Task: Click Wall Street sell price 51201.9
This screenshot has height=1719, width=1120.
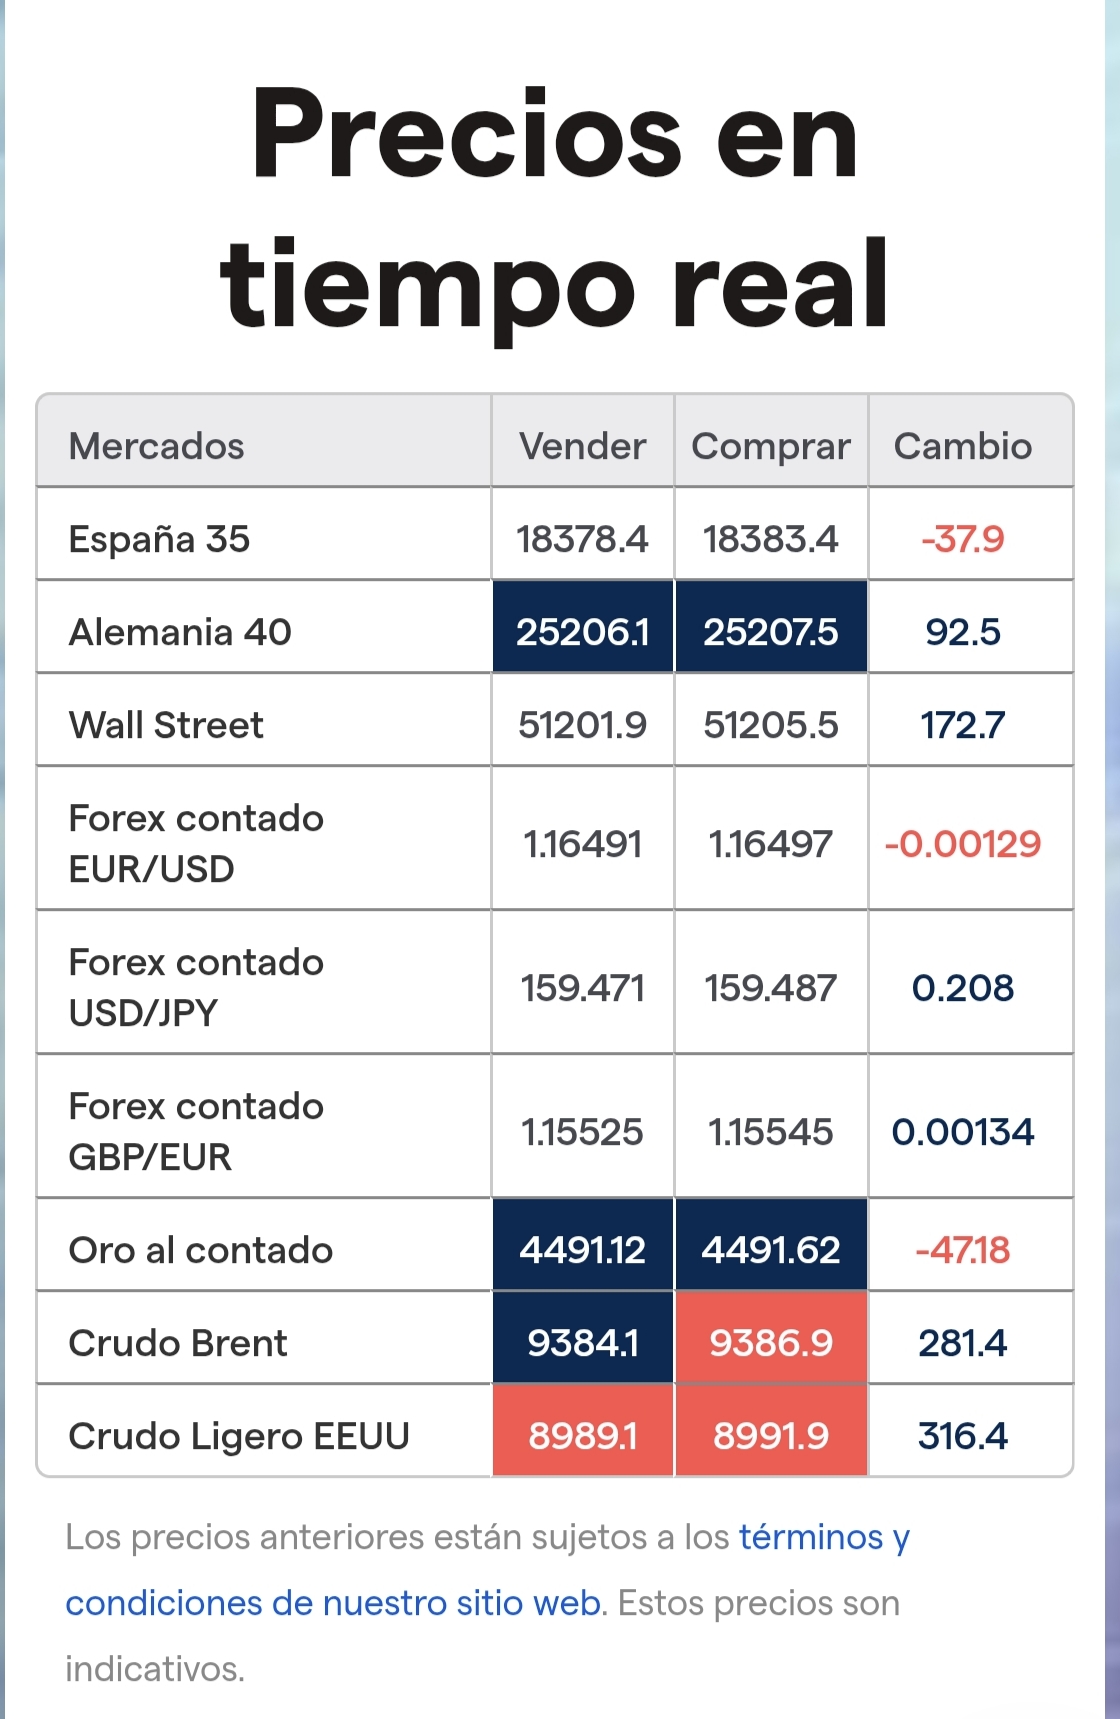Action: coord(583,725)
